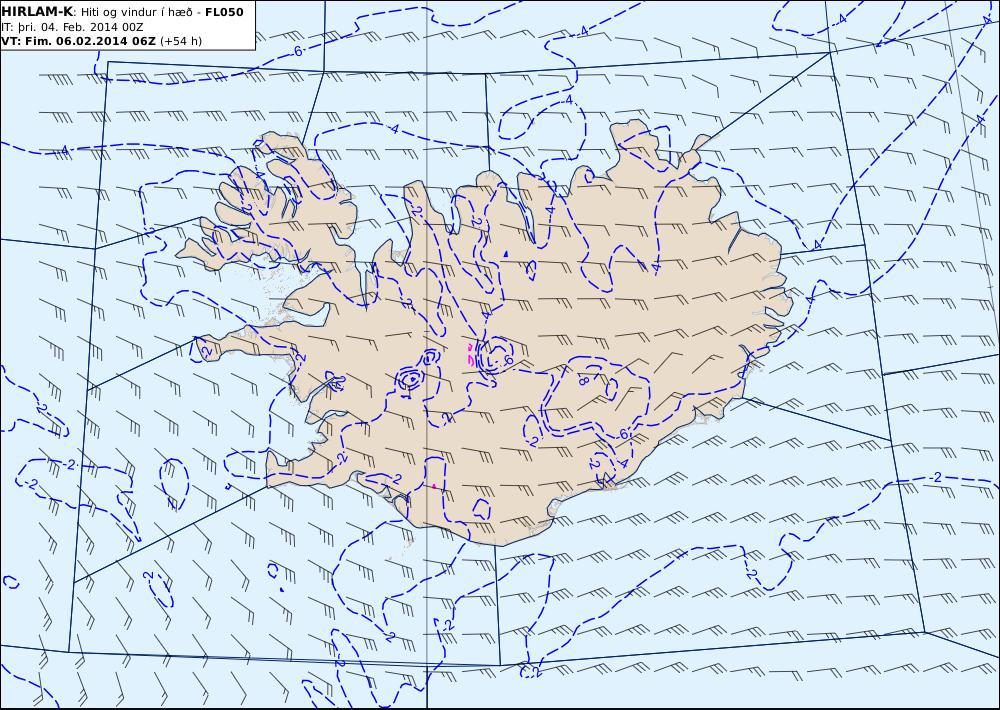Image resolution: width=1000 pixels, height=710 pixels.
Task: Click the HIRLAM-K model name in header
Action: pyautogui.click(x=38, y=12)
